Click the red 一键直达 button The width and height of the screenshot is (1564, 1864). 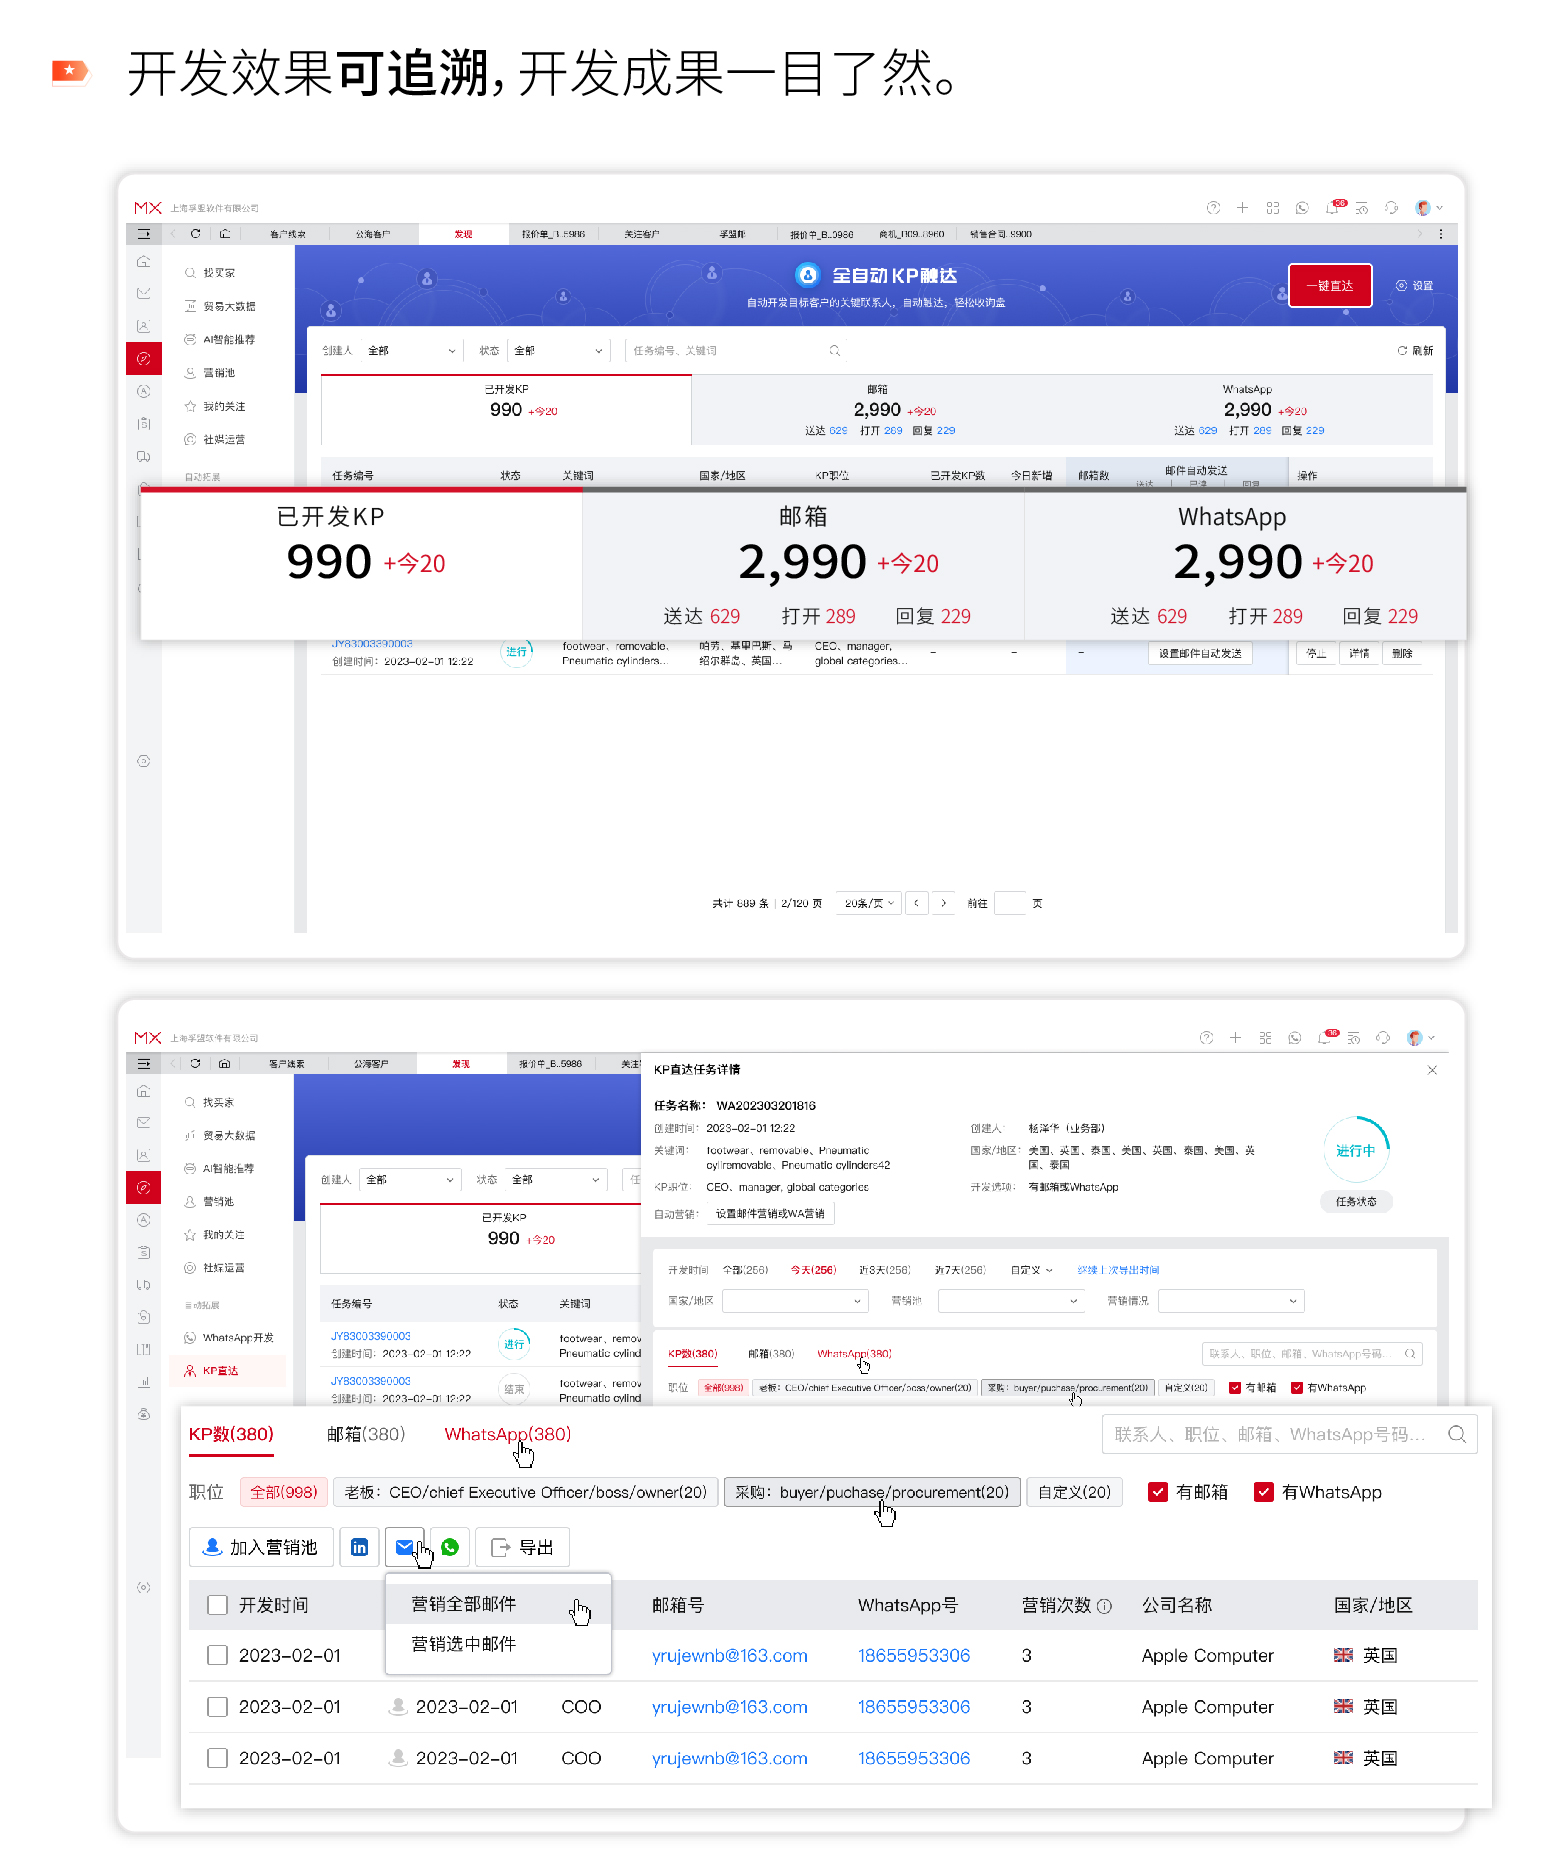[1329, 286]
